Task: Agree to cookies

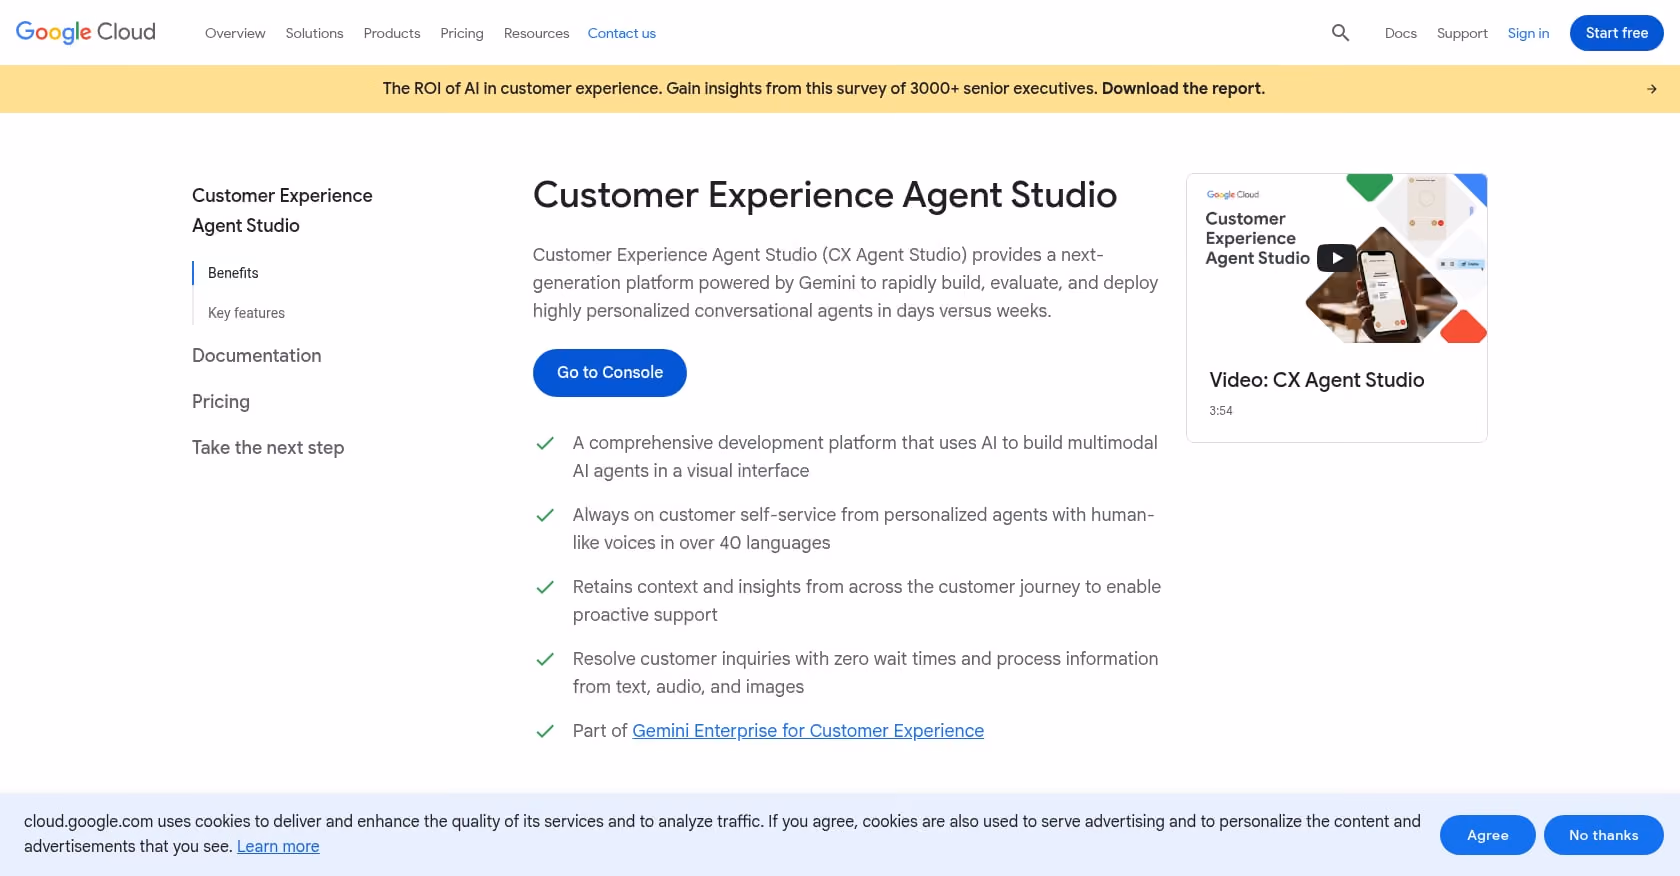Action: coord(1487,835)
